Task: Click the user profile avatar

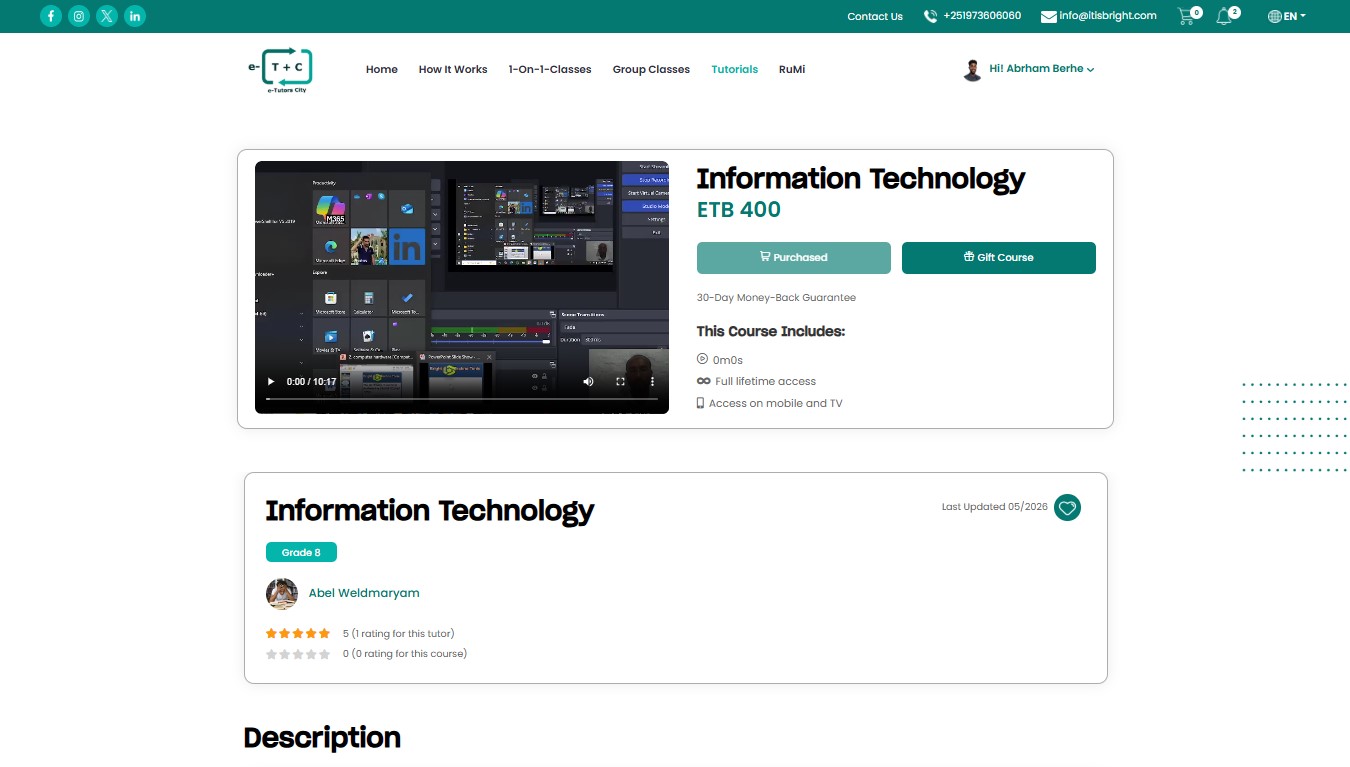Action: pos(972,70)
